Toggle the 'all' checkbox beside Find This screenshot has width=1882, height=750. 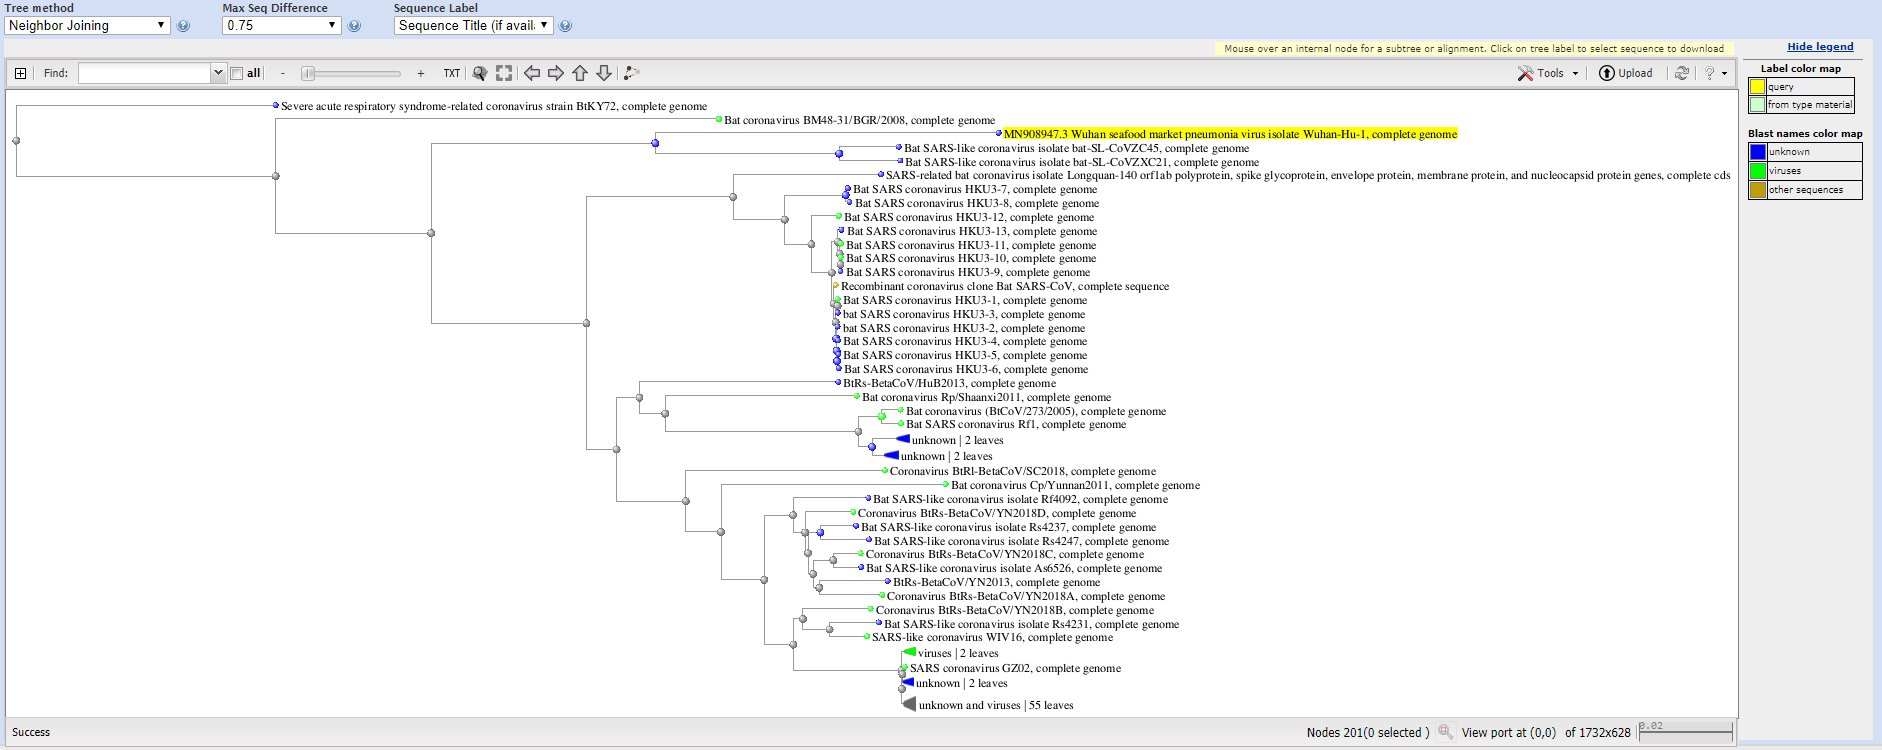[237, 73]
